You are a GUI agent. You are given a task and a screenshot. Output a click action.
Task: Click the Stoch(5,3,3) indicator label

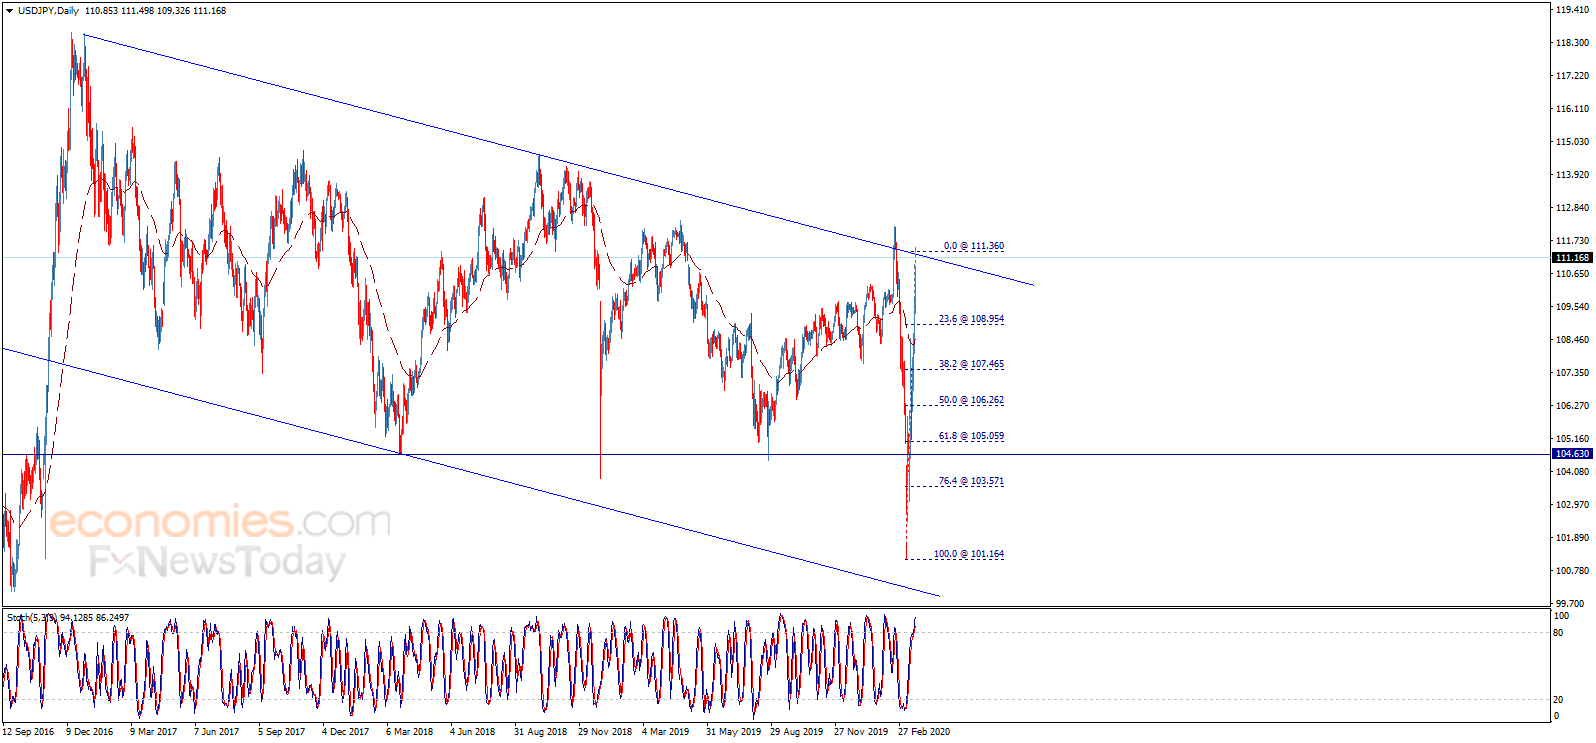pos(33,617)
